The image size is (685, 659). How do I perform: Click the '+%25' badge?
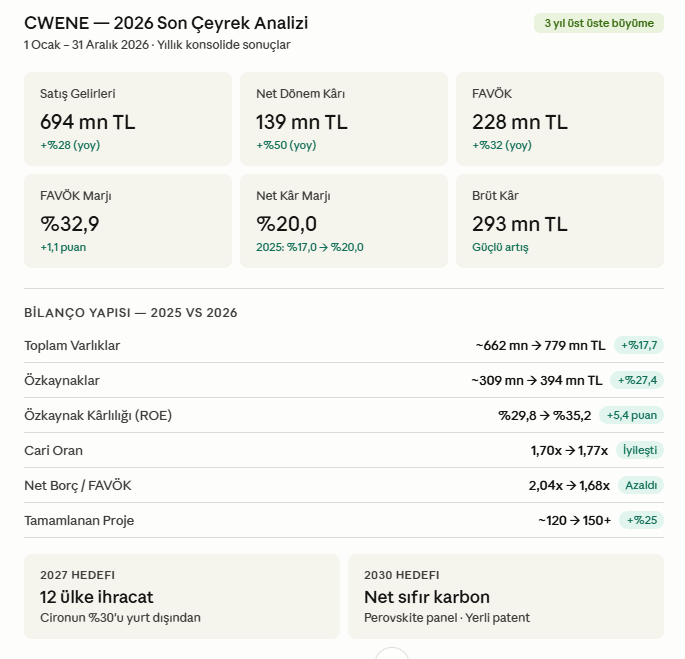point(641,520)
